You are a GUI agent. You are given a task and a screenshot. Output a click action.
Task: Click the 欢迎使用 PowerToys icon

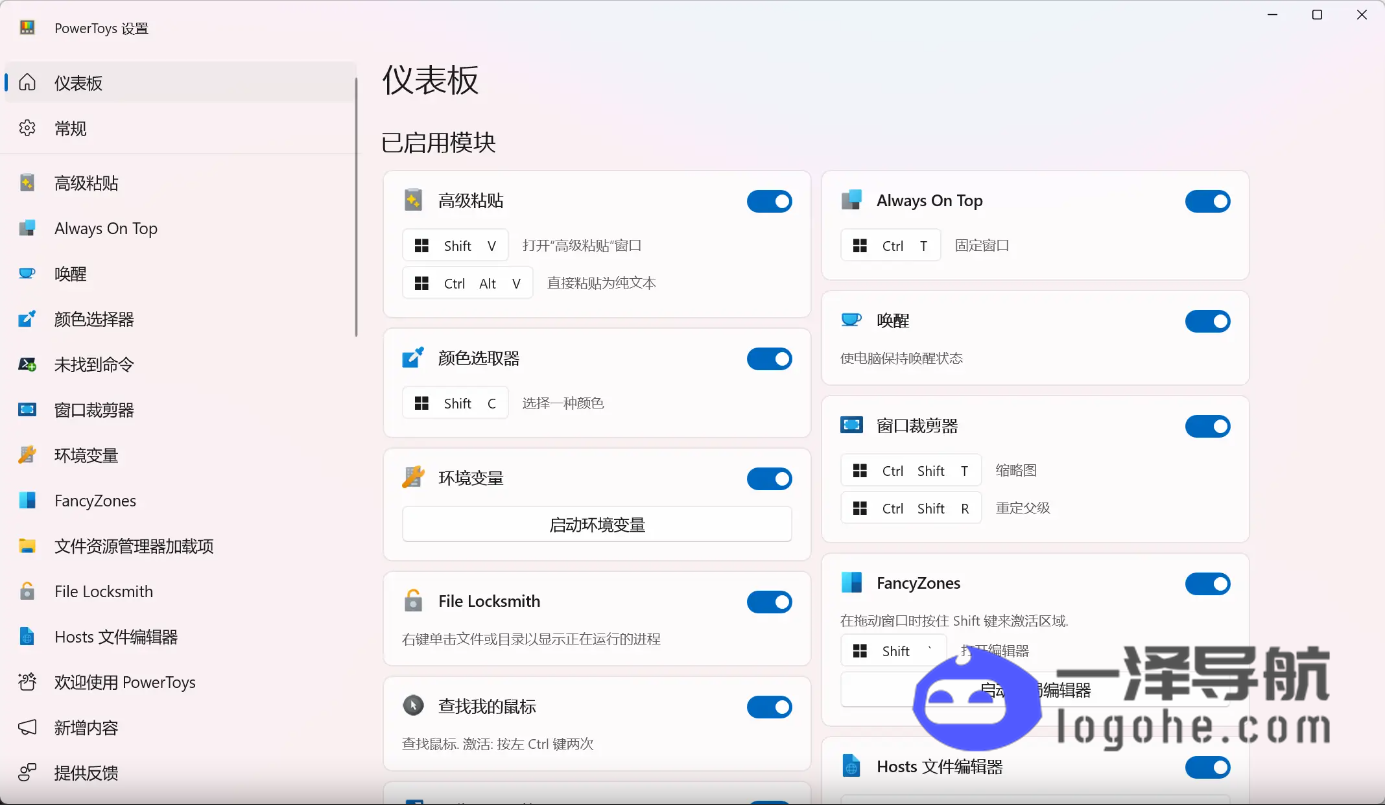pyautogui.click(x=27, y=682)
